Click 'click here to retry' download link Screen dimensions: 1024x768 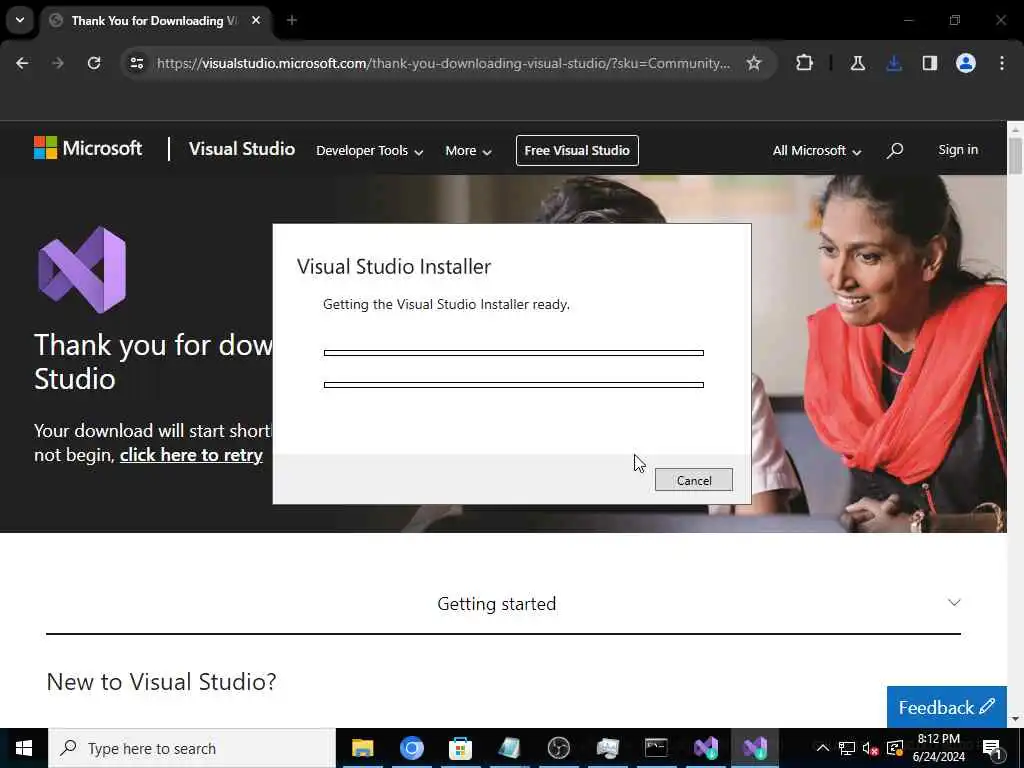[x=191, y=455]
